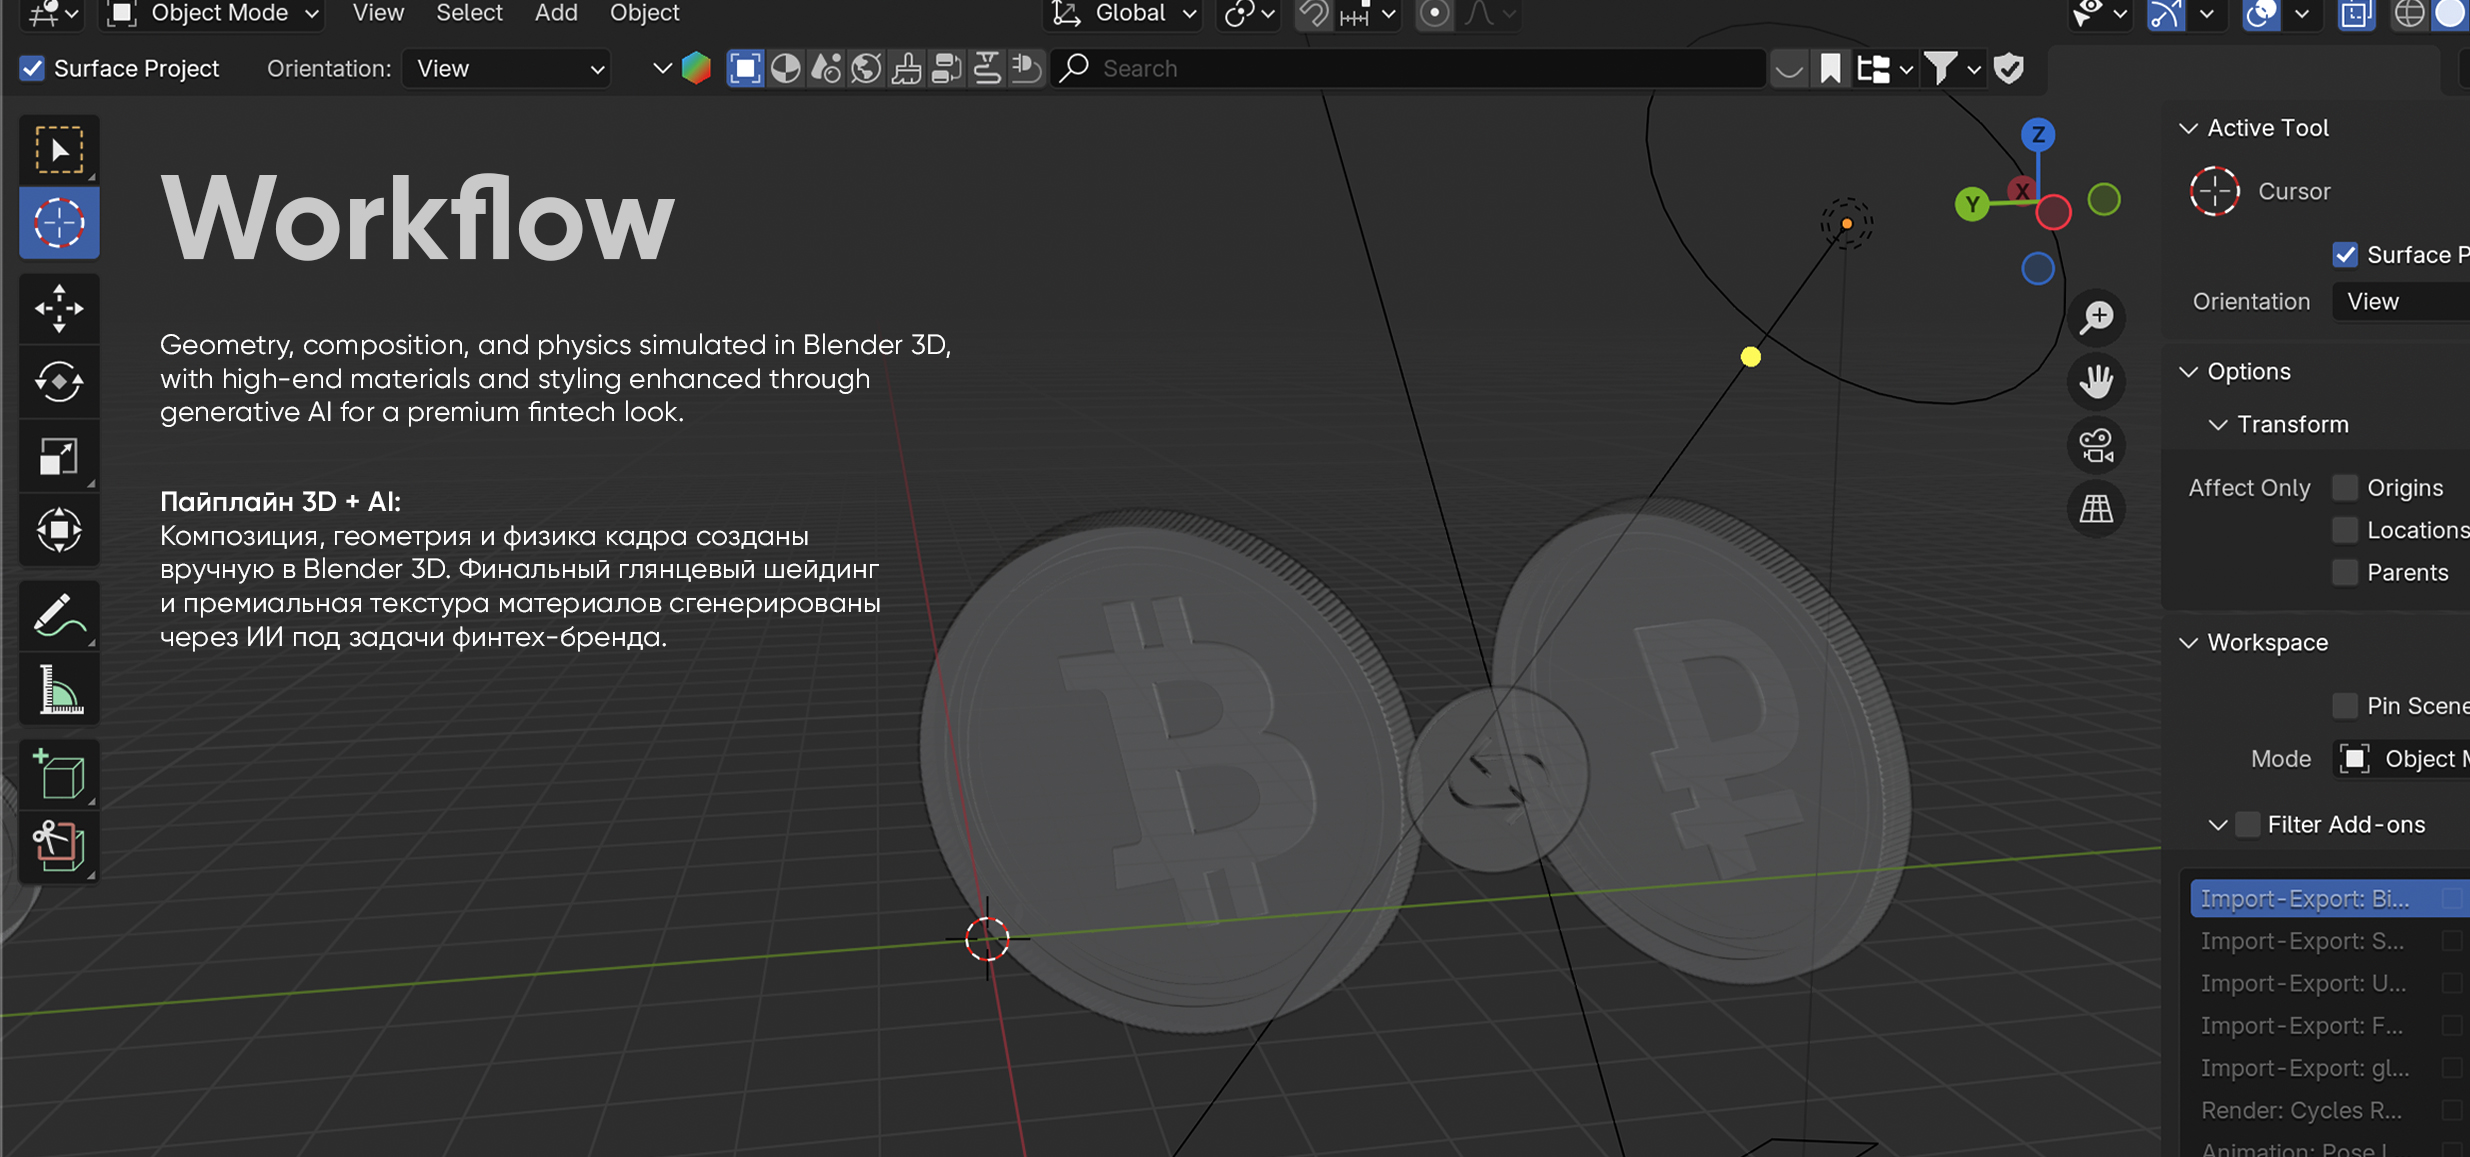Screen dimensions: 2470x1157
Task: Click the bookmark icon beside search
Action: pos(1830,68)
